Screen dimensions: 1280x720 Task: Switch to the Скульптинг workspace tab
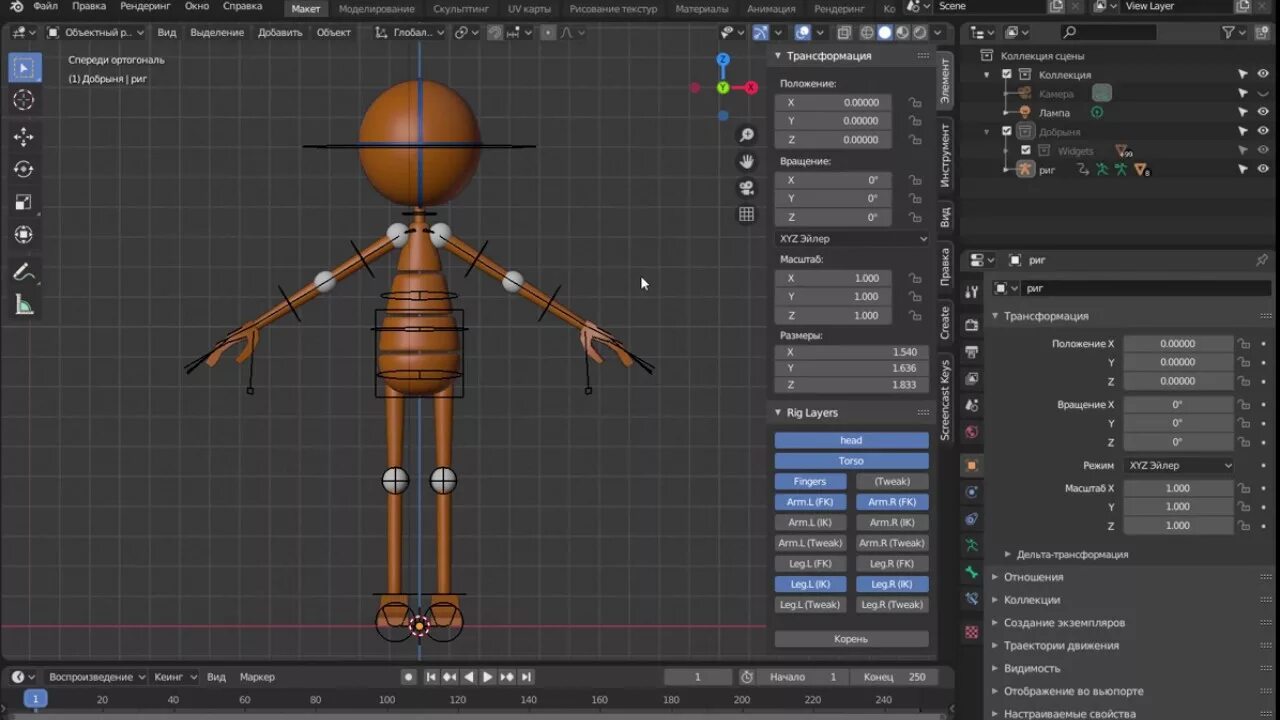461,8
